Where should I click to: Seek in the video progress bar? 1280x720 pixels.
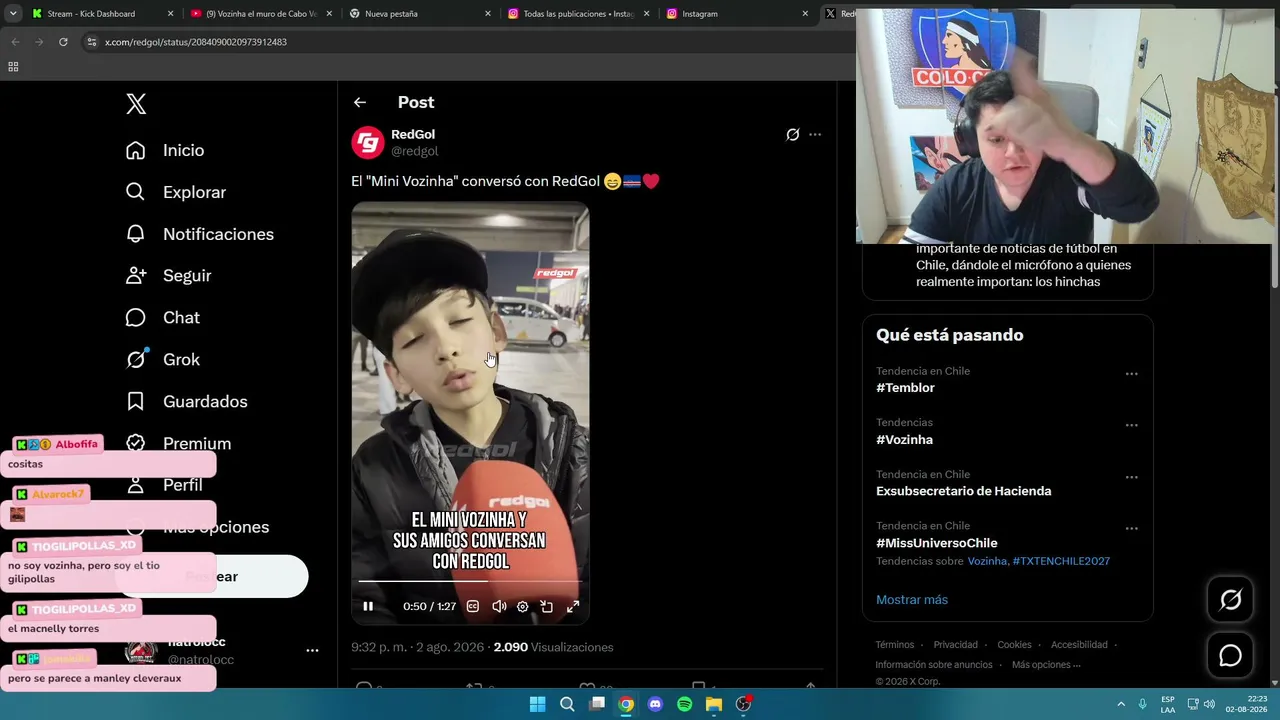point(470,581)
